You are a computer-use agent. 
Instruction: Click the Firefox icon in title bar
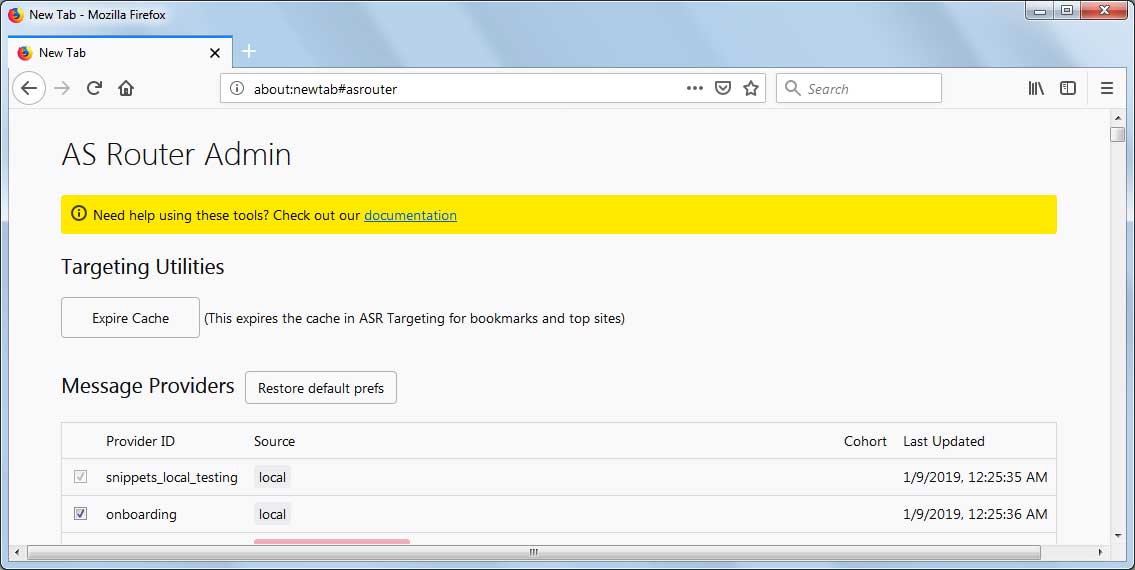coord(15,14)
